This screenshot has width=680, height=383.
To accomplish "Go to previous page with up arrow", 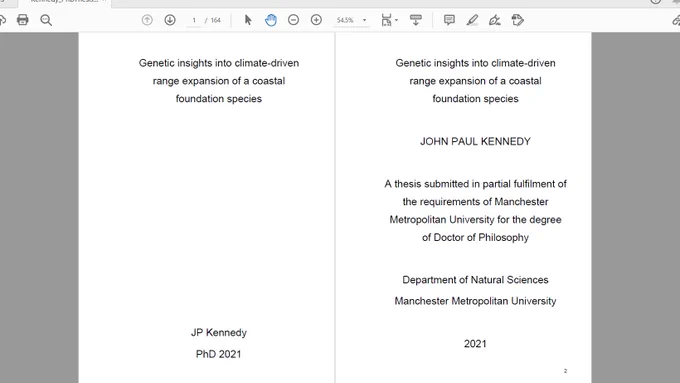I will click(147, 20).
